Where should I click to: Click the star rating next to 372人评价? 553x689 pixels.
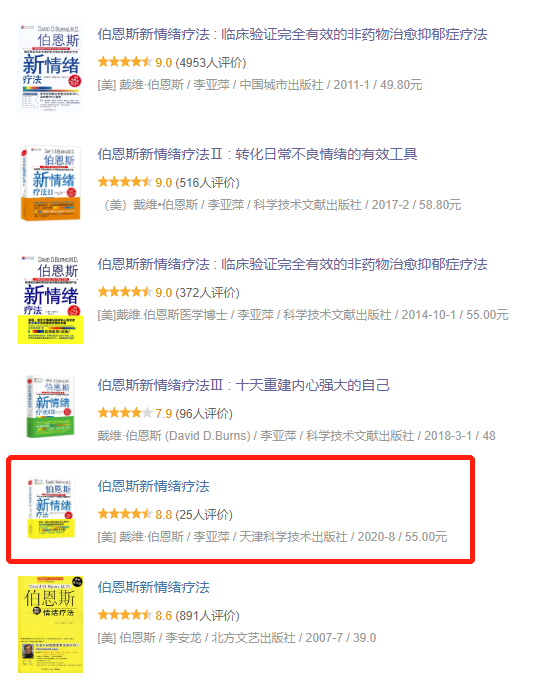click(125, 291)
